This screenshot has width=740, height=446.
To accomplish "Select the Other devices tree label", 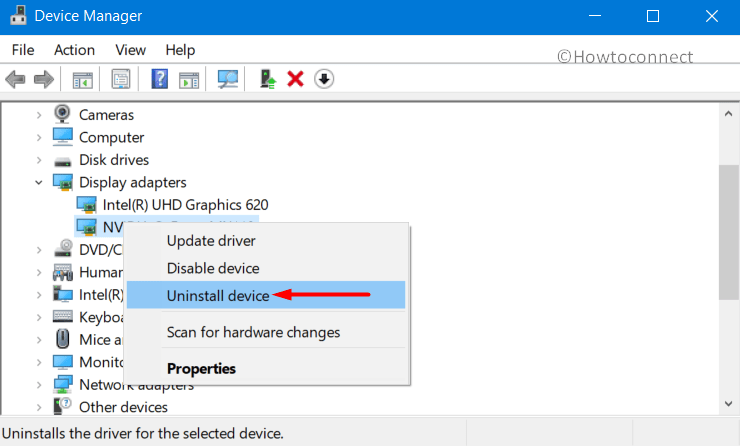I will pyautogui.click(x=123, y=407).
